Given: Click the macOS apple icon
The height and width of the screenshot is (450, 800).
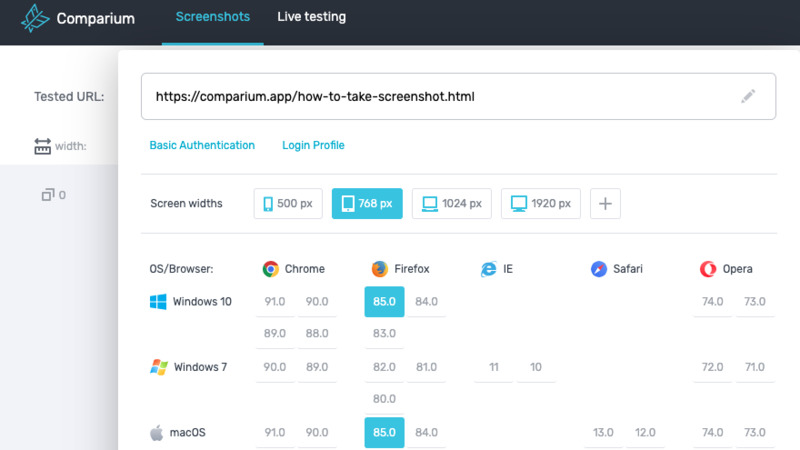Looking at the screenshot, I should click(x=157, y=433).
